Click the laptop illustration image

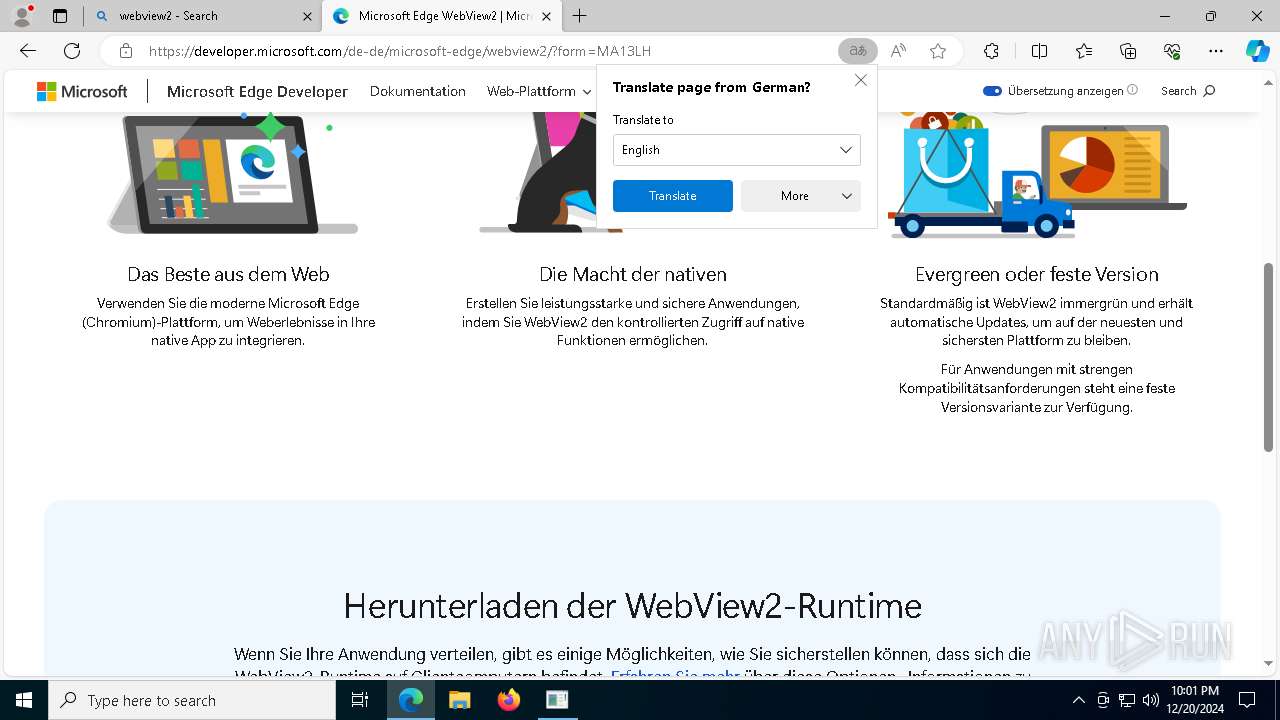tap(232, 173)
